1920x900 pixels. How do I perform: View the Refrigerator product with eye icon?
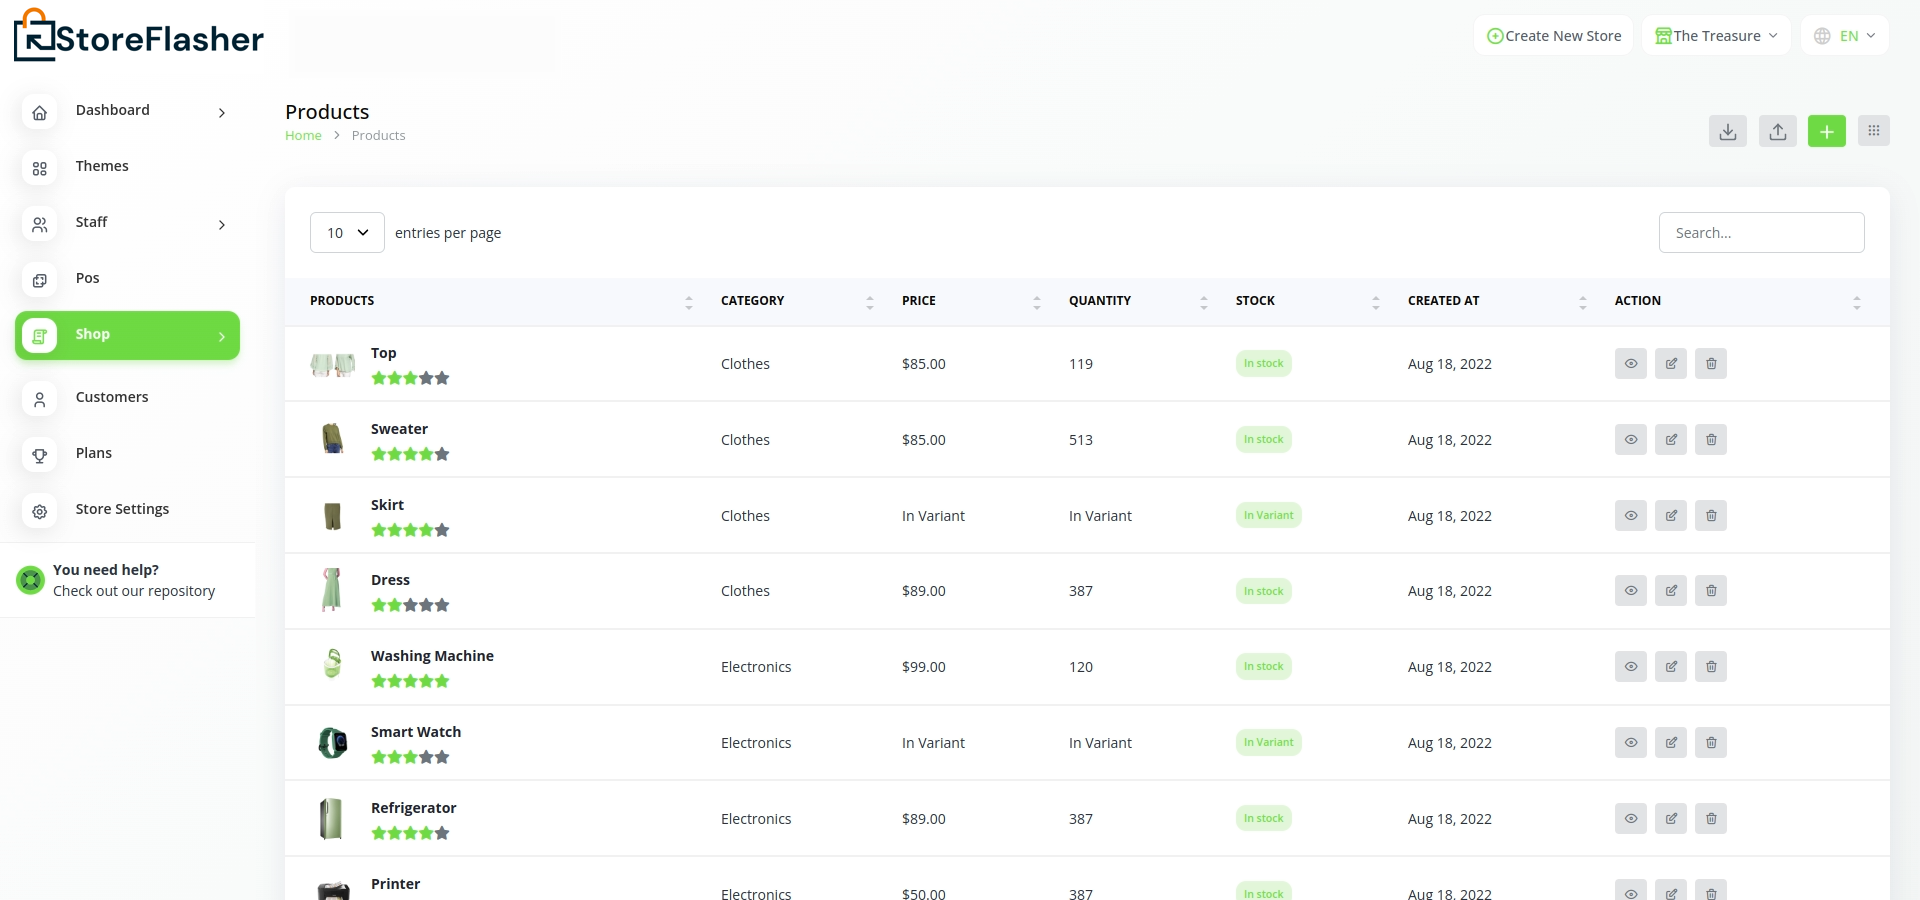[1630, 819]
